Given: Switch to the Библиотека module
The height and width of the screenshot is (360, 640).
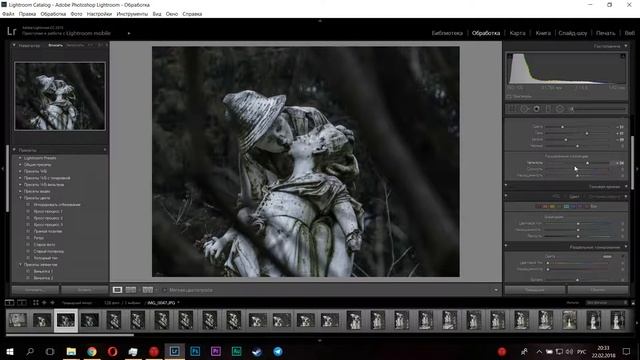Looking at the screenshot, I should 447,33.
